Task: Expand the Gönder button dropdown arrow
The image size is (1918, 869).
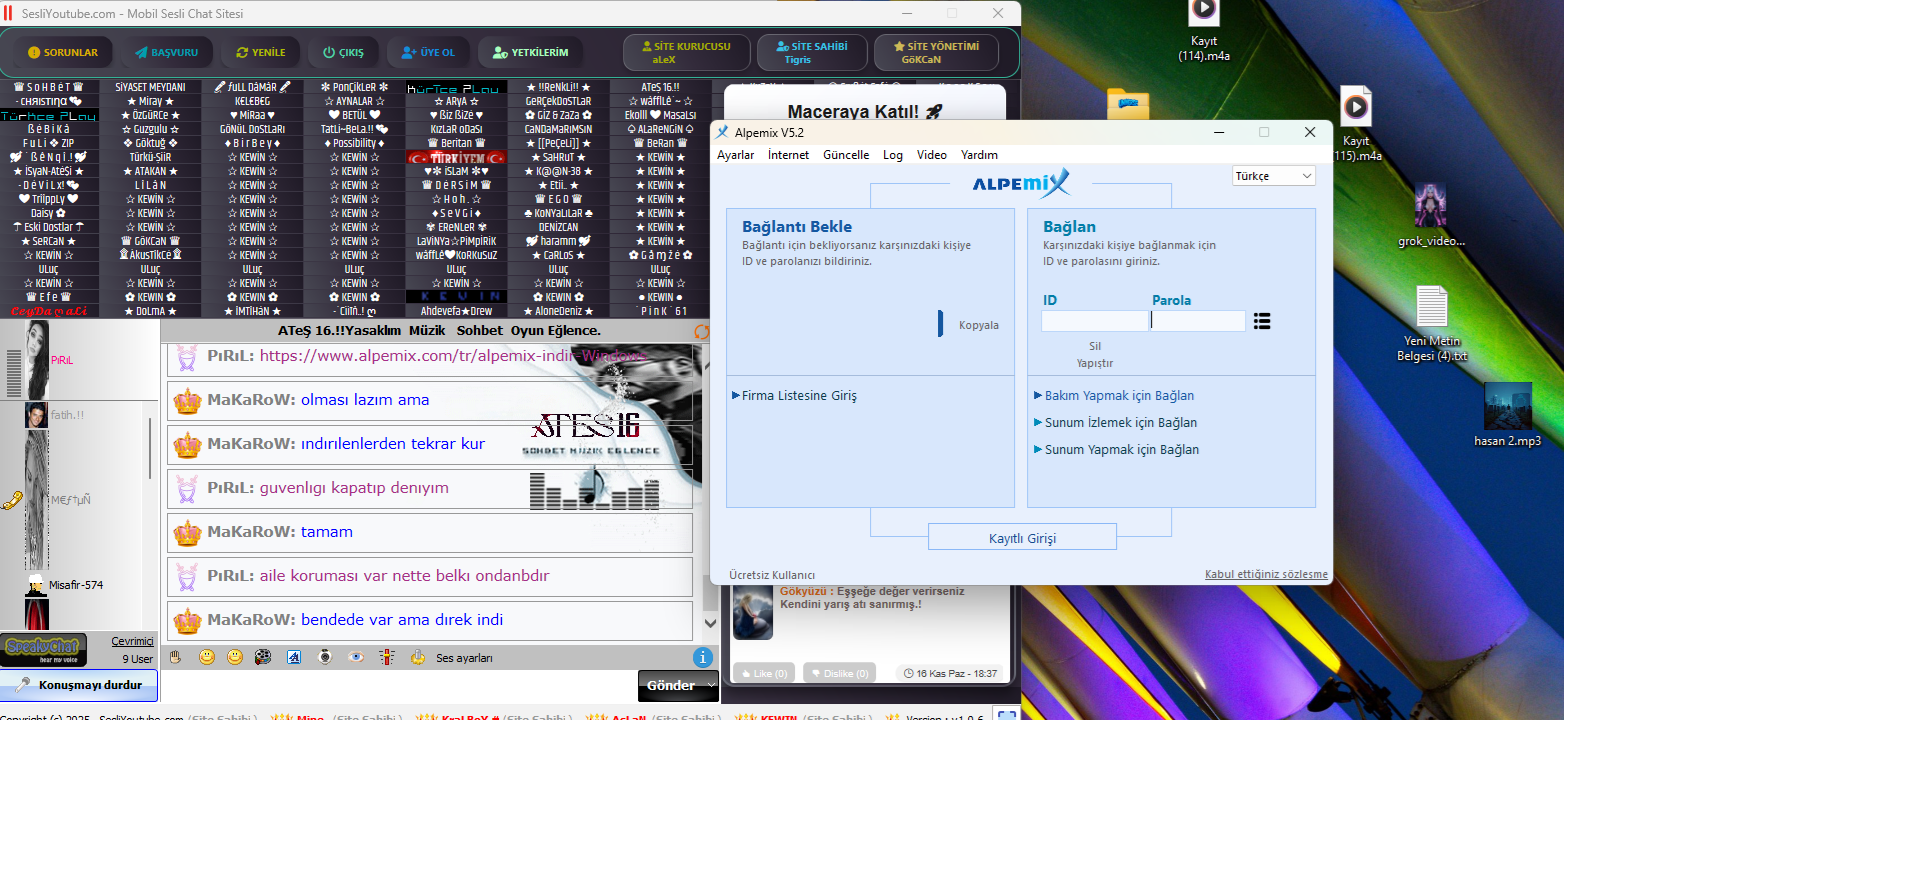Action: pyautogui.click(x=711, y=685)
